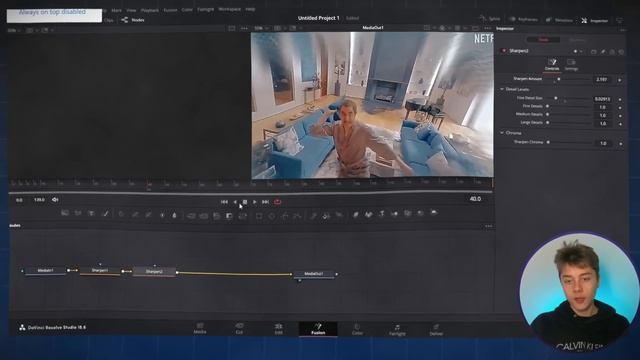Add a pRender particle node from toolbar
The image size is (640, 360).
click(x=339, y=215)
